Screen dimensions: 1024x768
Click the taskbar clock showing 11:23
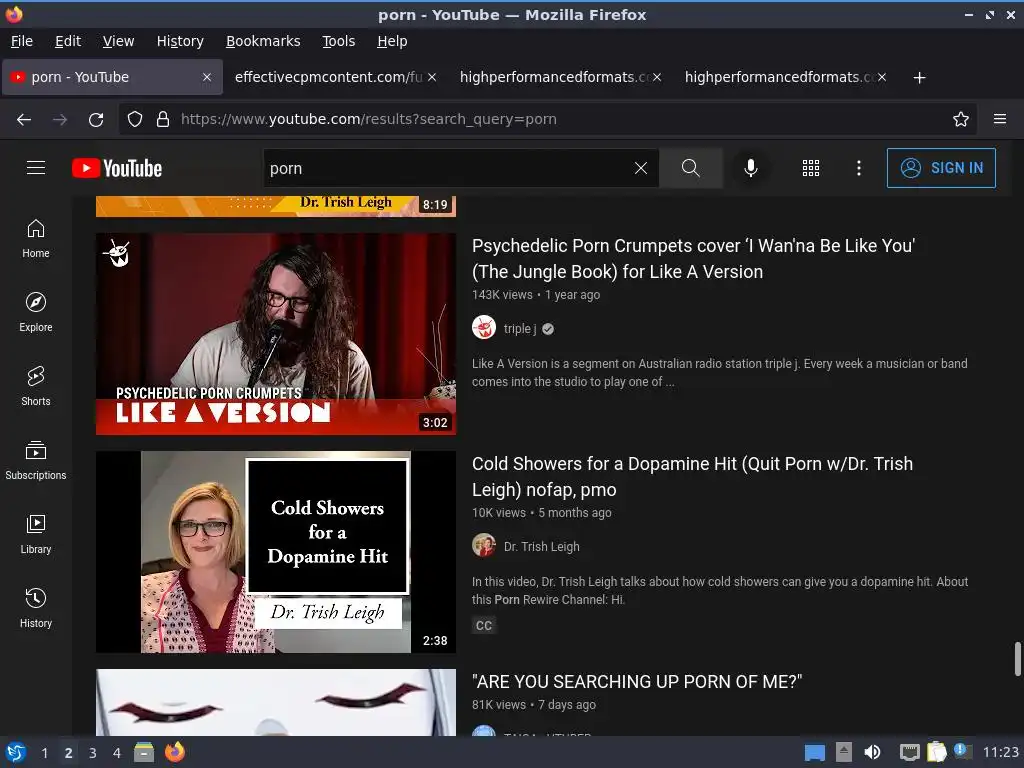point(1000,753)
